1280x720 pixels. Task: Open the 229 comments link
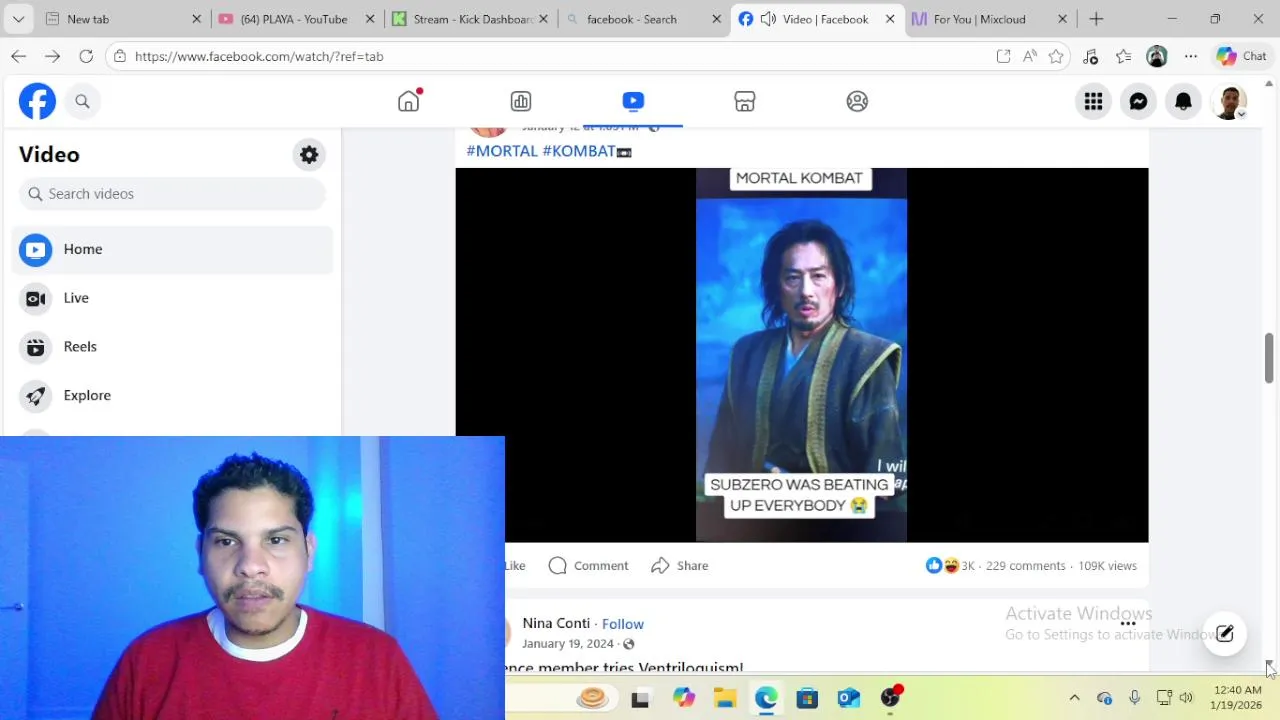click(x=1025, y=566)
